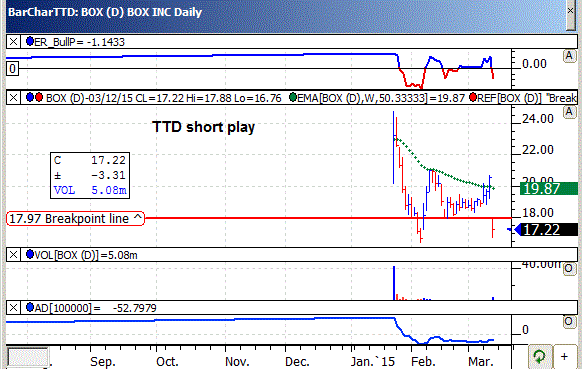The image size is (582, 369).
Task: Close the ER_BullP indicator pane
Action: [x=13, y=42]
